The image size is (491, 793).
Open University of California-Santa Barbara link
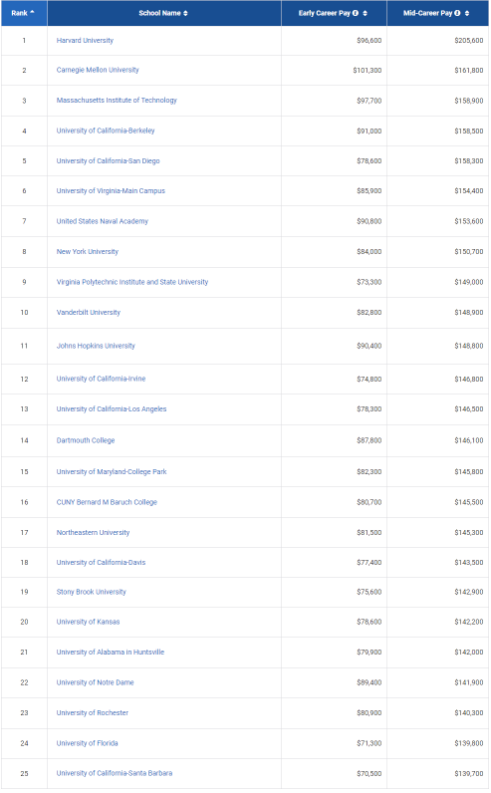(114, 773)
